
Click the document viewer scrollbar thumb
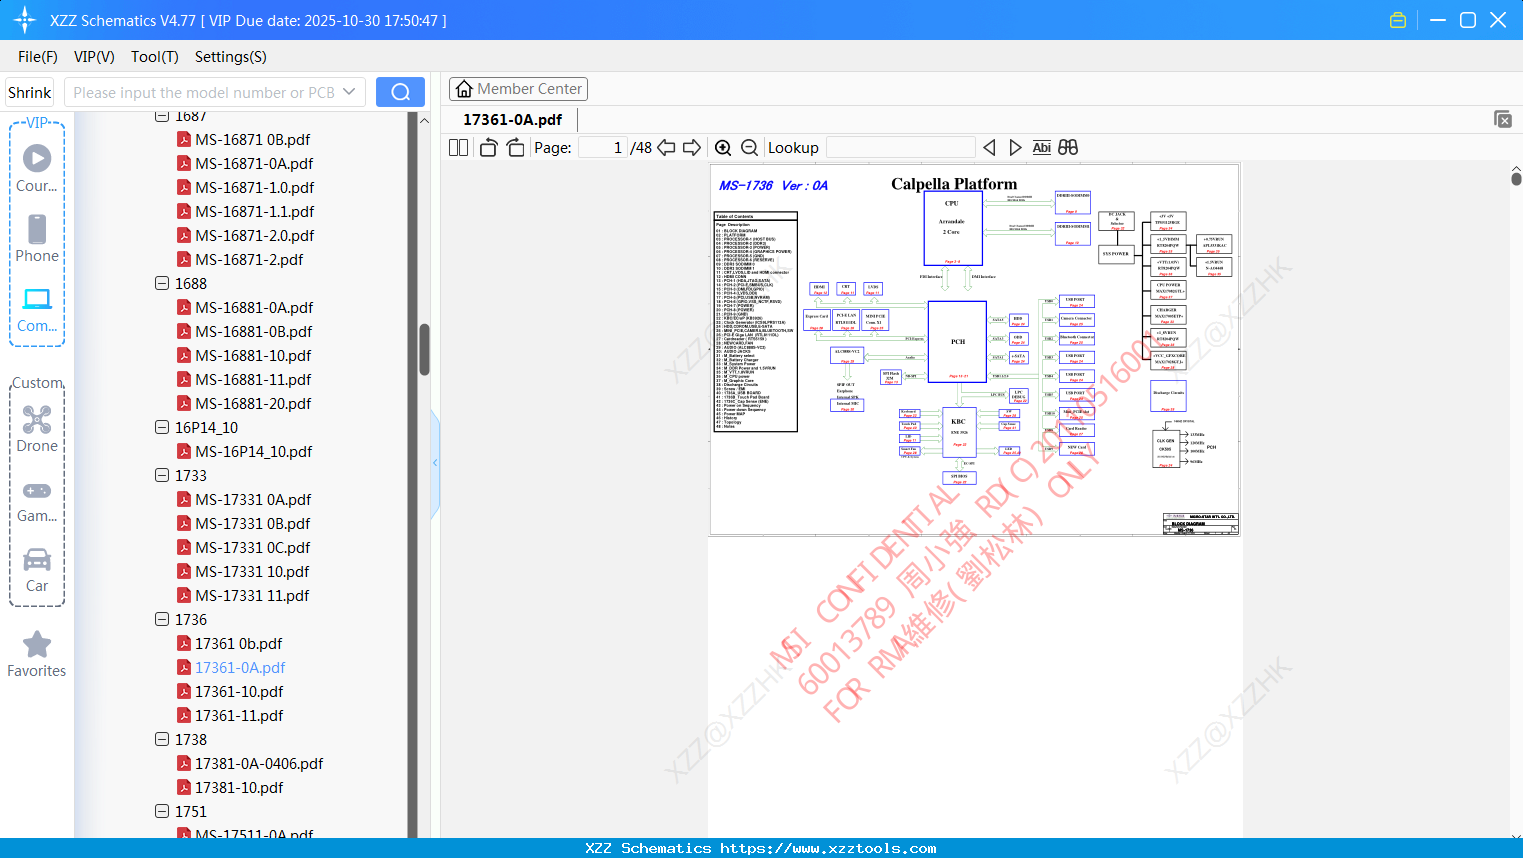click(x=1516, y=178)
